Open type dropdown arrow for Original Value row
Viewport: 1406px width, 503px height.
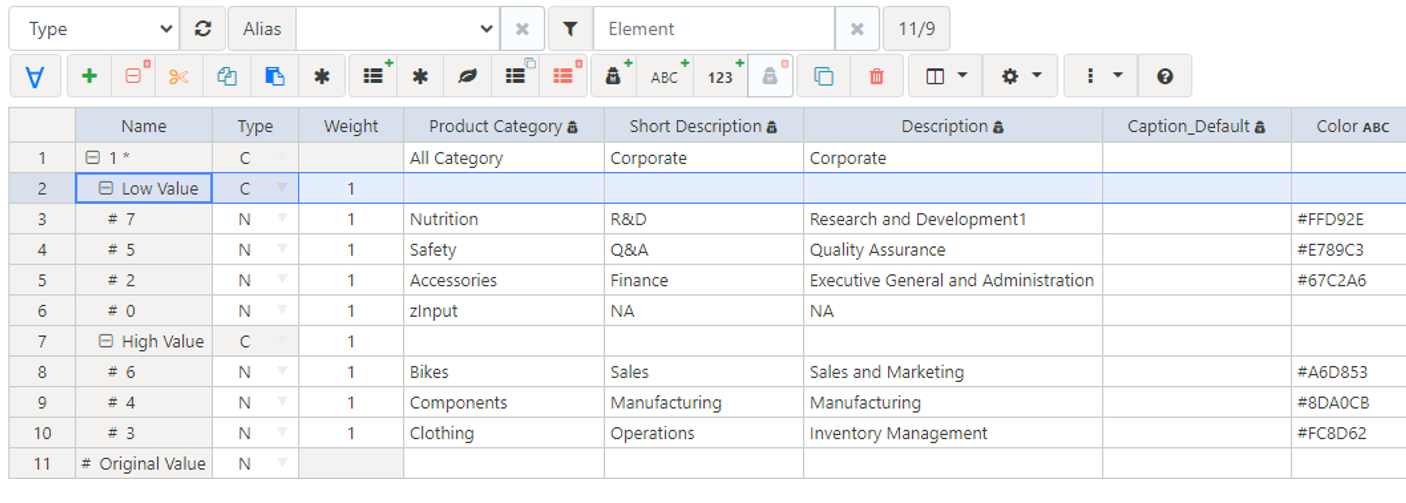point(282,463)
